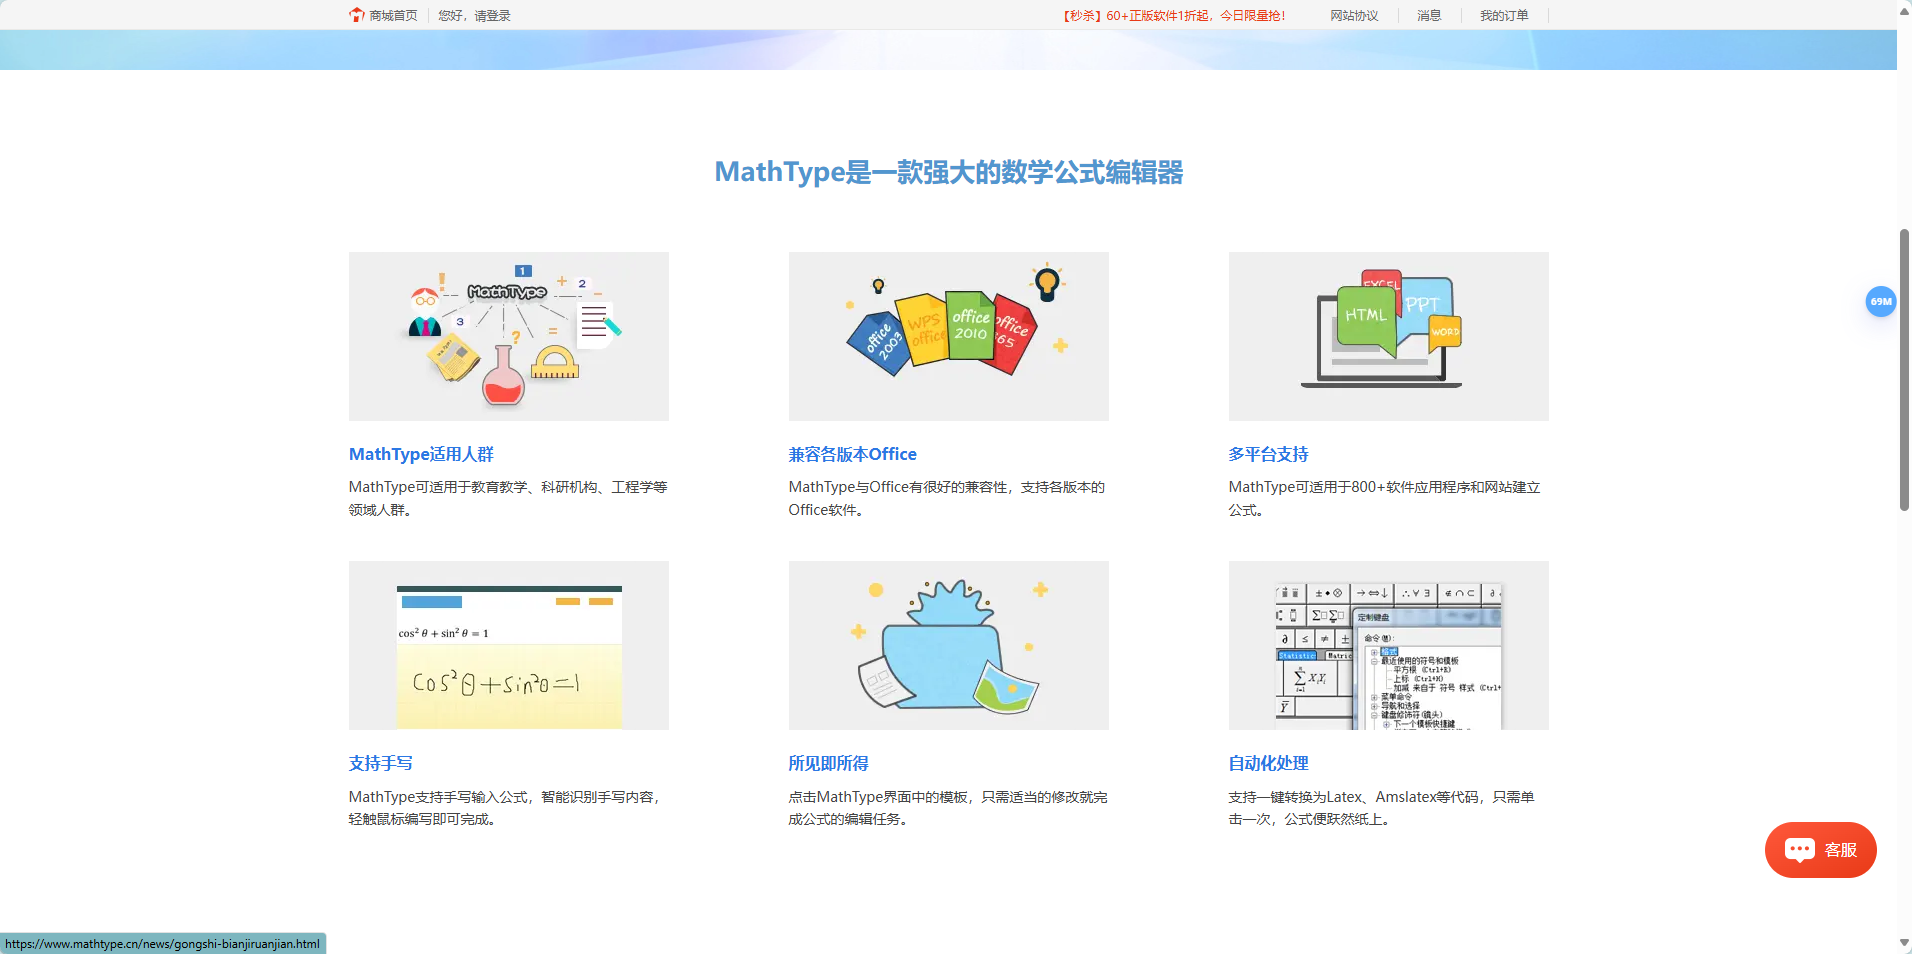
Task: Click the chat bubble icon in 客服 button
Action: [1800, 850]
